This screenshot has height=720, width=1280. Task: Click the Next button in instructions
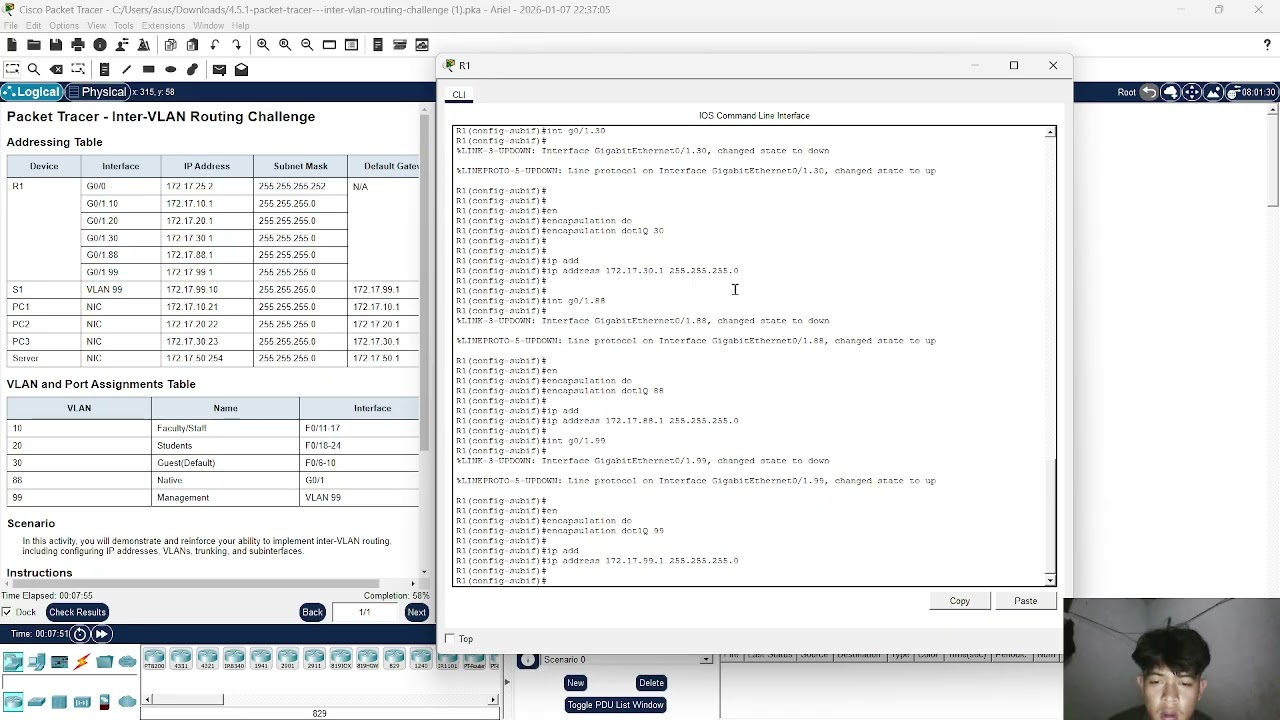click(x=417, y=612)
